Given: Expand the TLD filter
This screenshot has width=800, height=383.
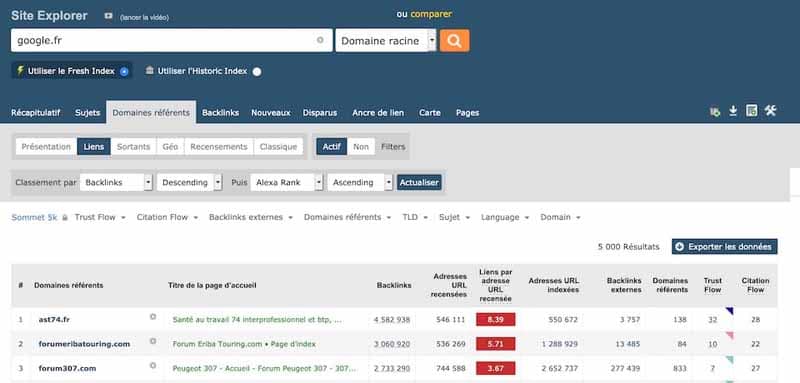Looking at the screenshot, I should pos(415,217).
